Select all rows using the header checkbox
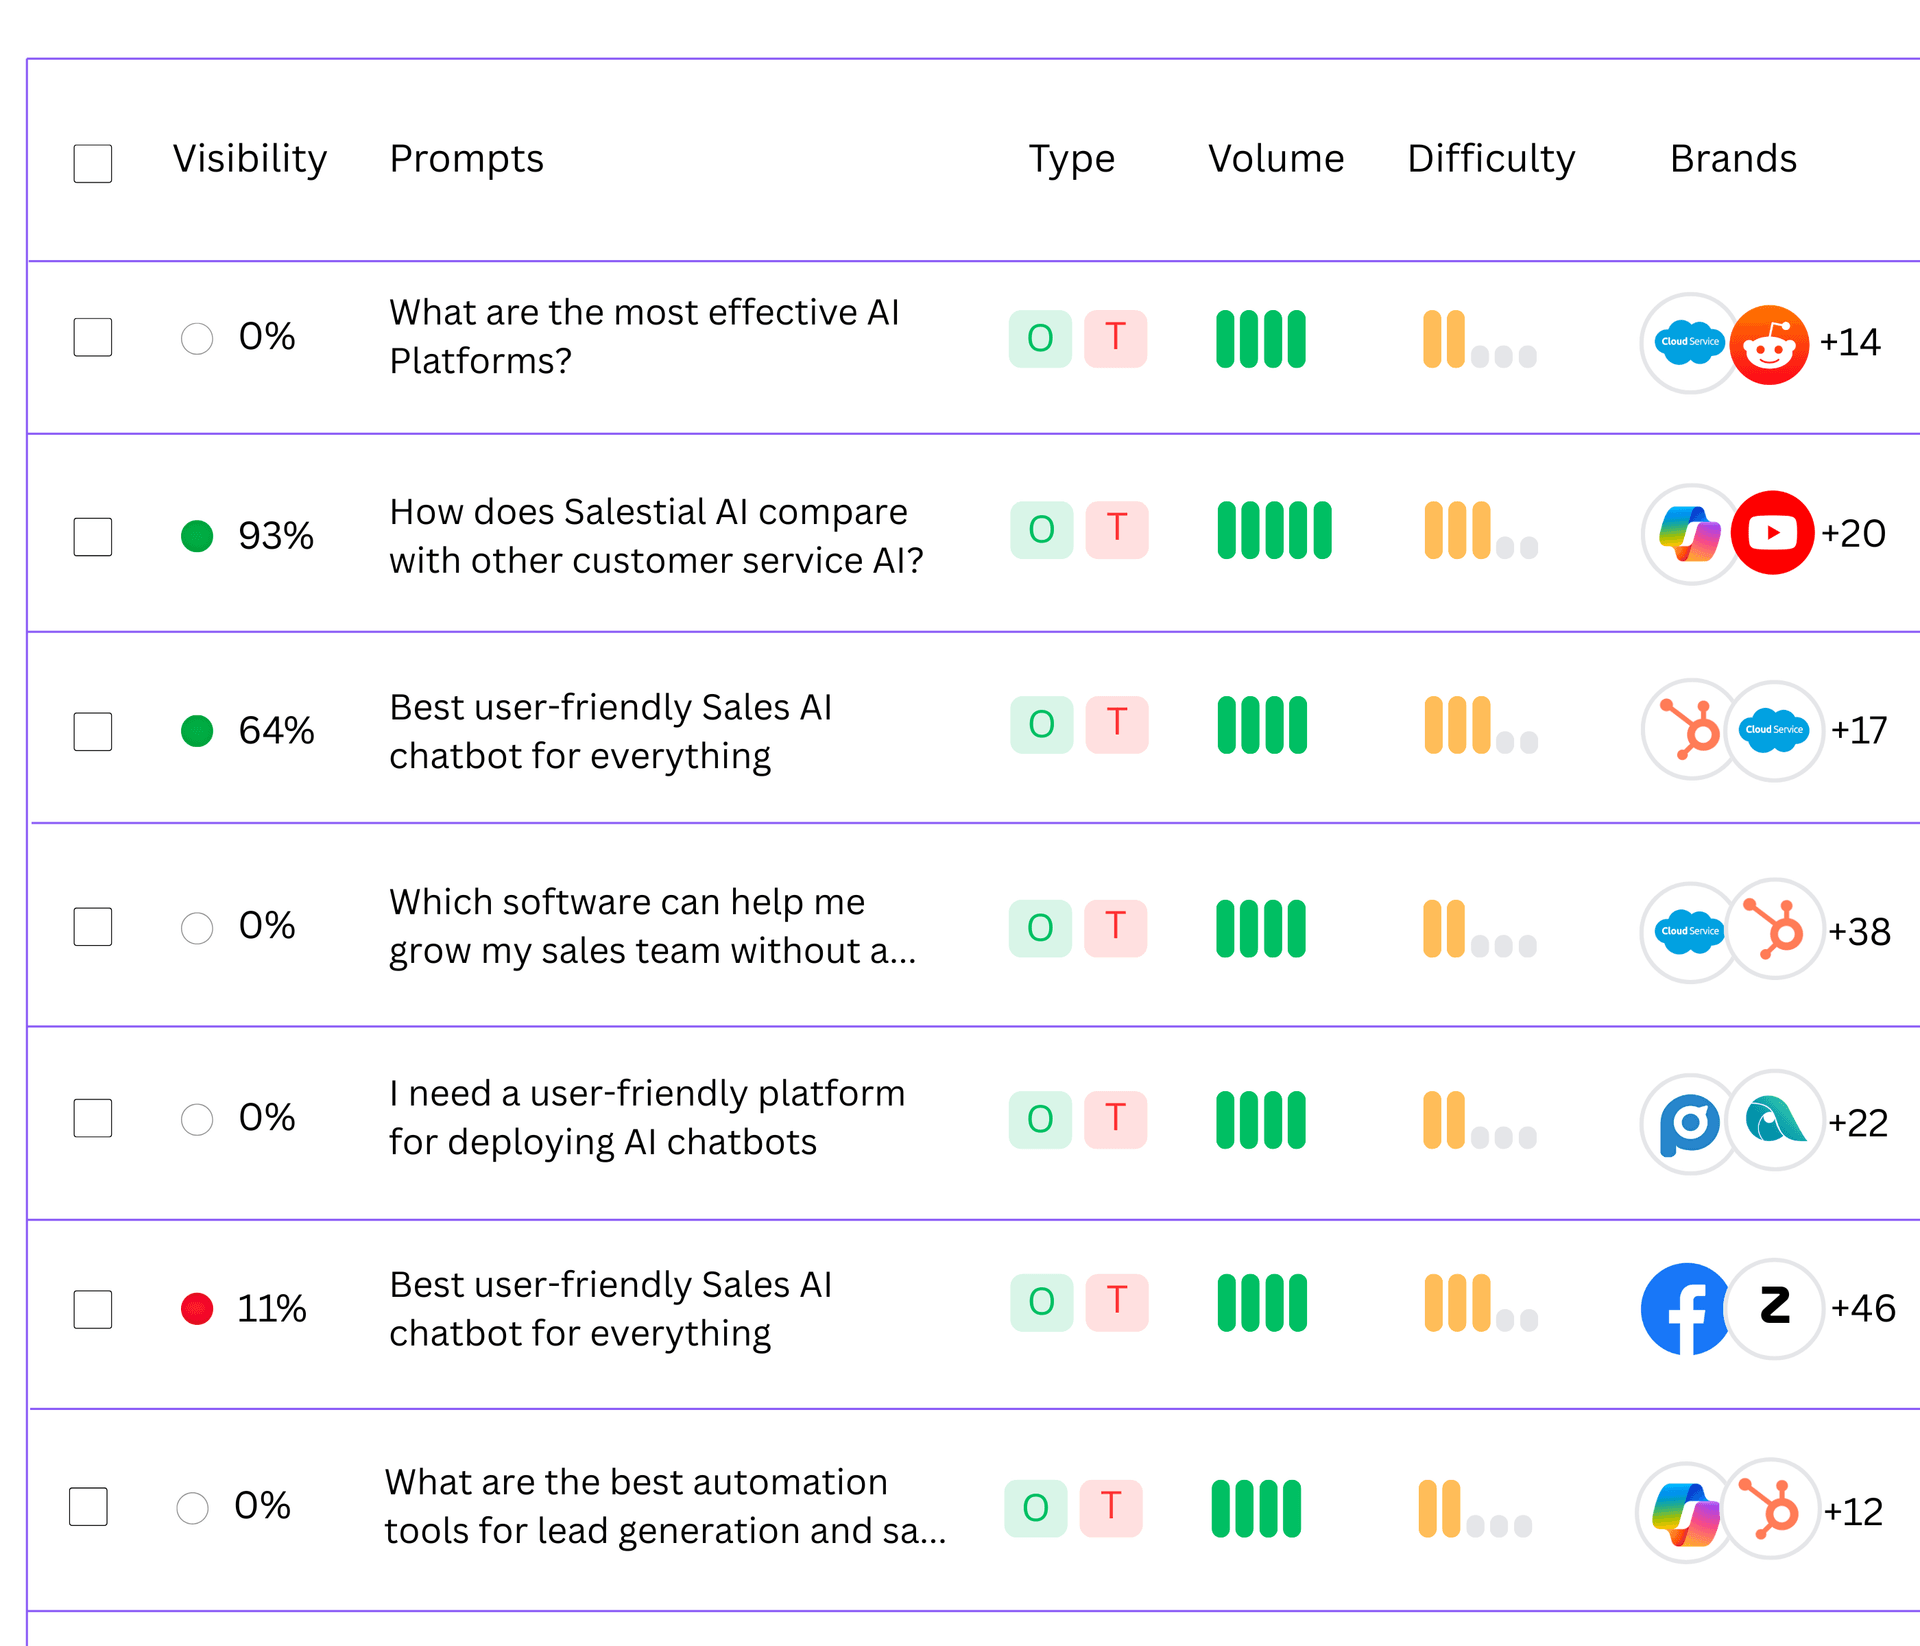 coord(92,164)
